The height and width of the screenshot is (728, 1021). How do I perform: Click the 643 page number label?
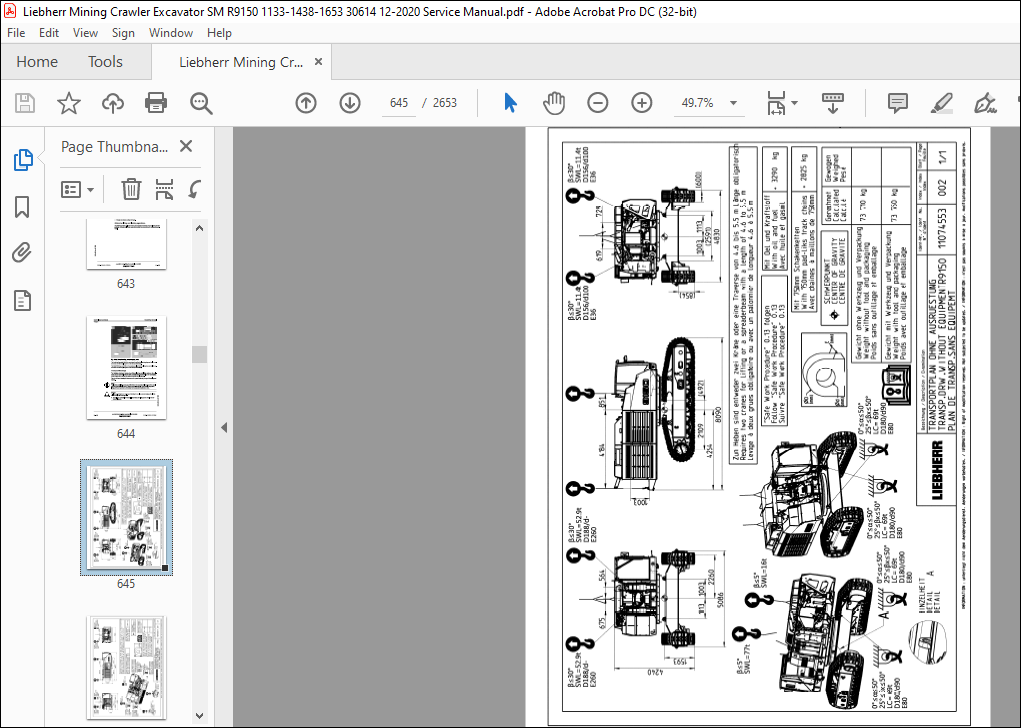tap(126, 284)
